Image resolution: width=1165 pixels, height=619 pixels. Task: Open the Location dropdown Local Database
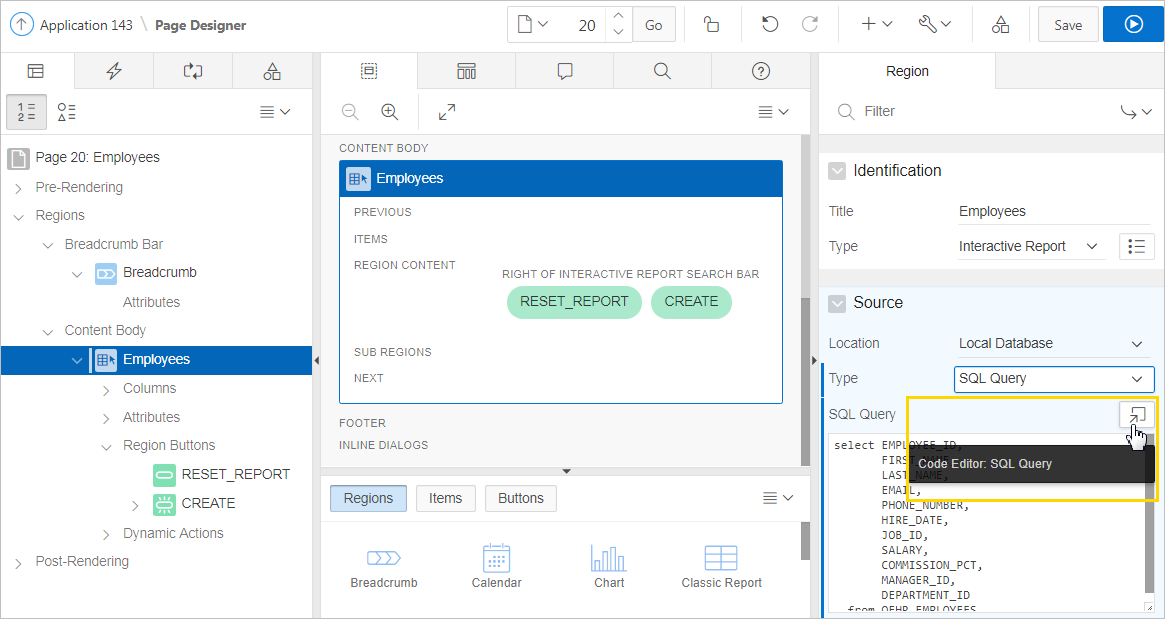[1050, 343]
